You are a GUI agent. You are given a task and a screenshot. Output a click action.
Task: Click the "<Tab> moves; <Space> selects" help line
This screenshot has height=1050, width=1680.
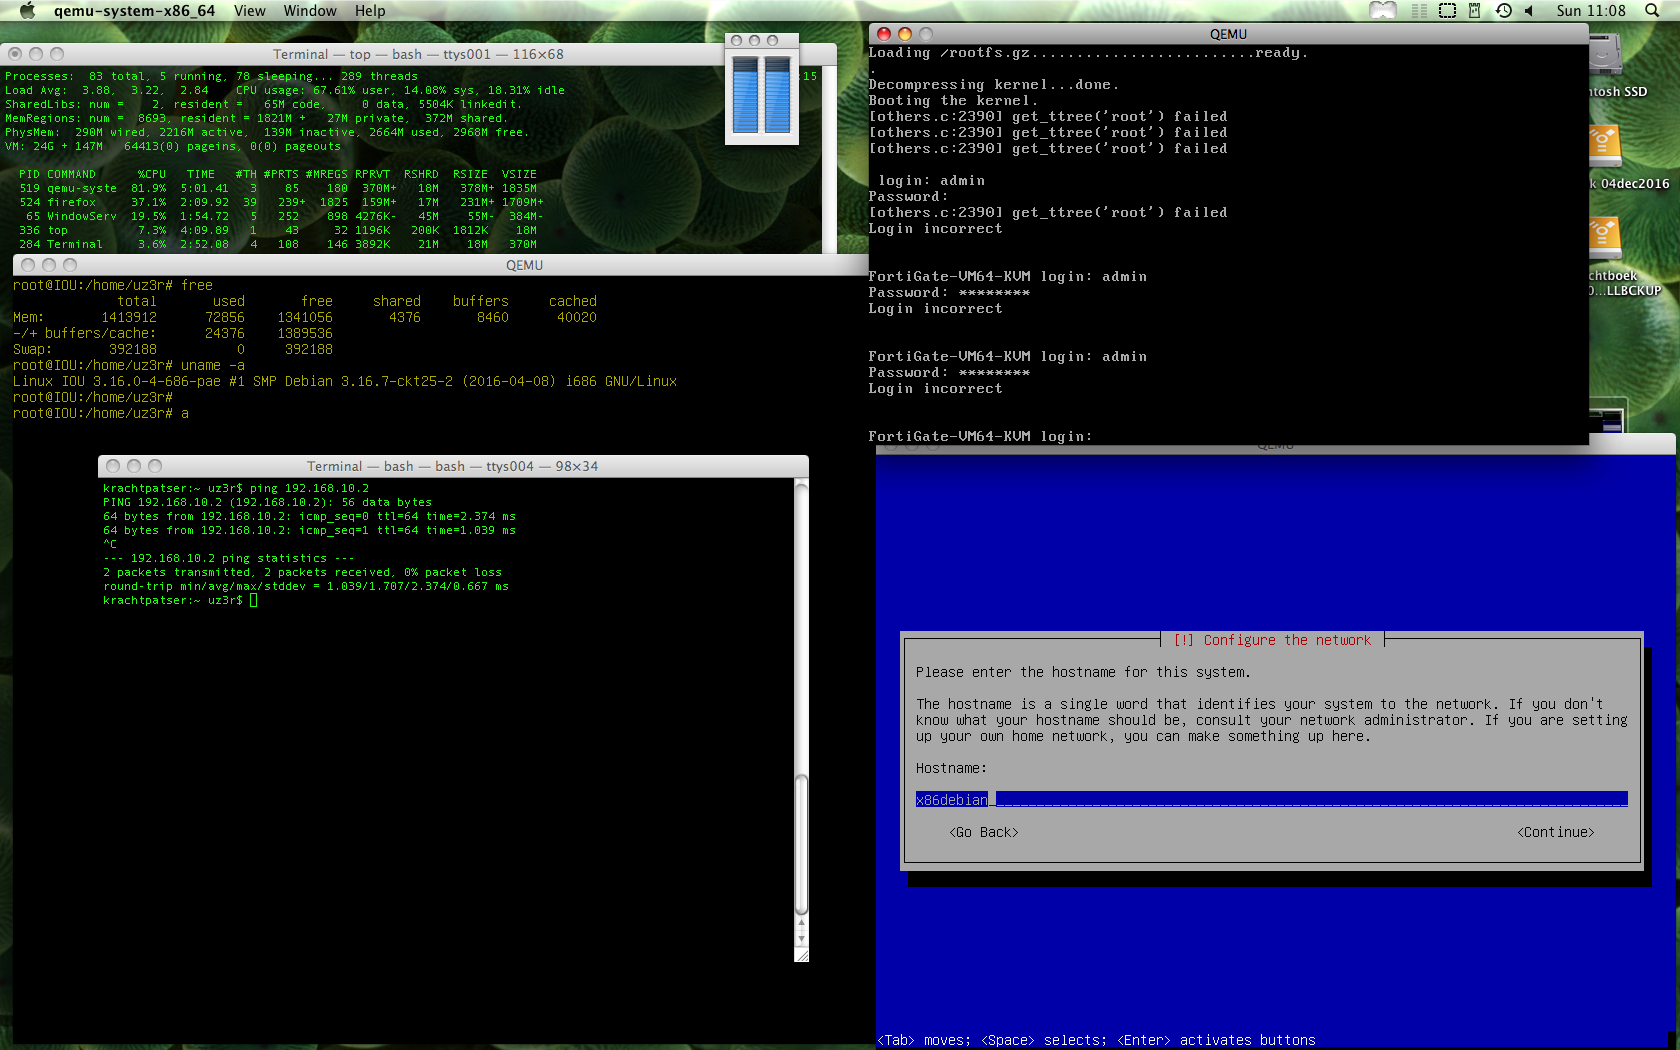click(x=1096, y=1040)
